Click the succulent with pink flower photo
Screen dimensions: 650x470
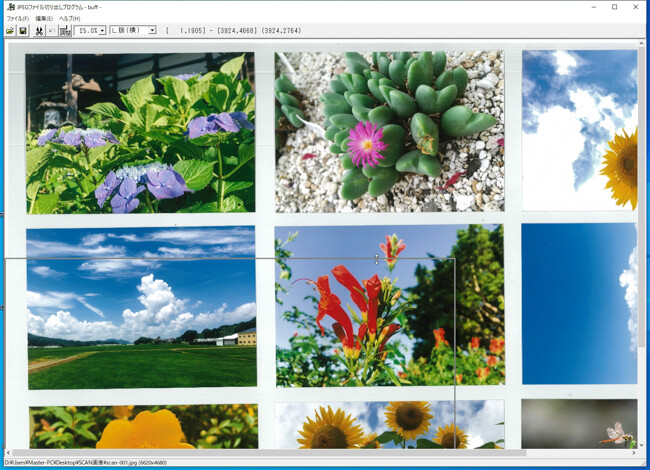point(389,131)
